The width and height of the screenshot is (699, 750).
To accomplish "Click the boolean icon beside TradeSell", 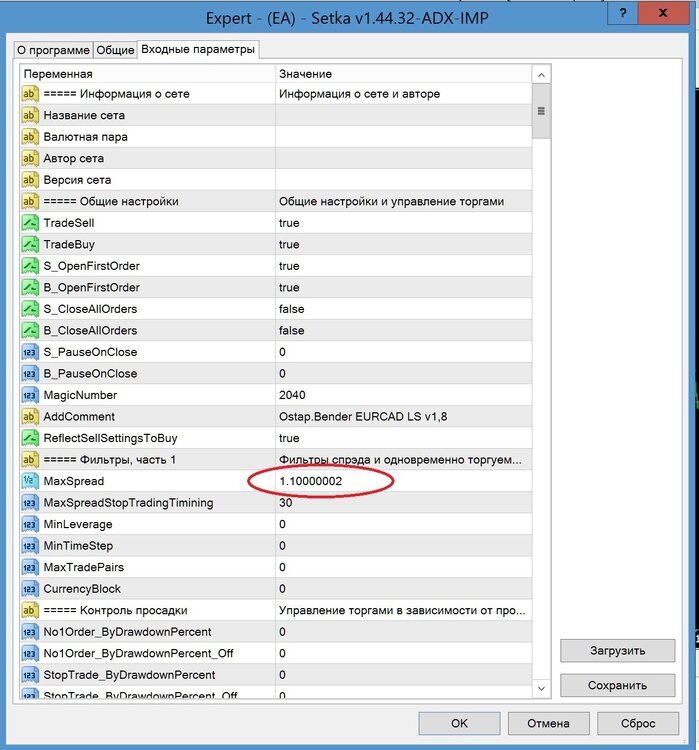I will [30, 223].
